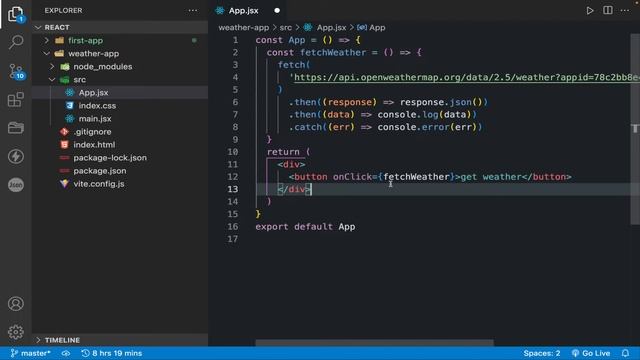Click the master branch indicator

[30, 353]
